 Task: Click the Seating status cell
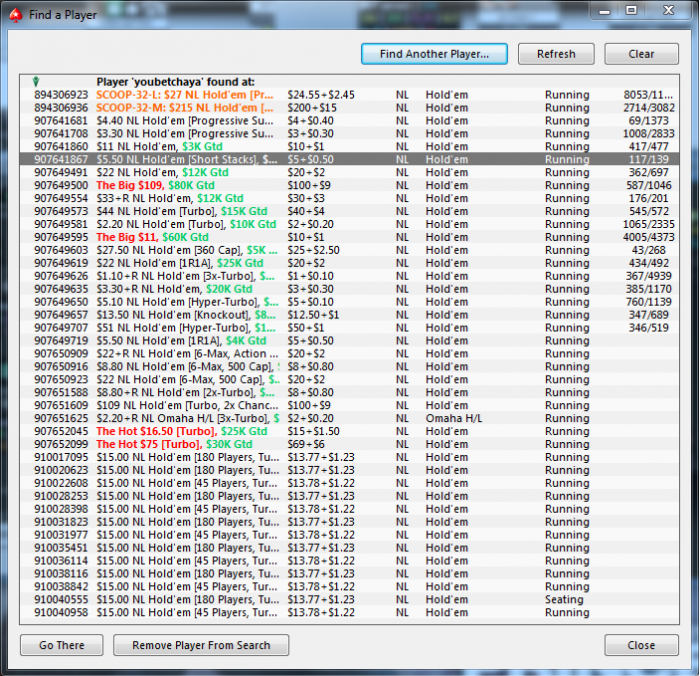pos(564,600)
